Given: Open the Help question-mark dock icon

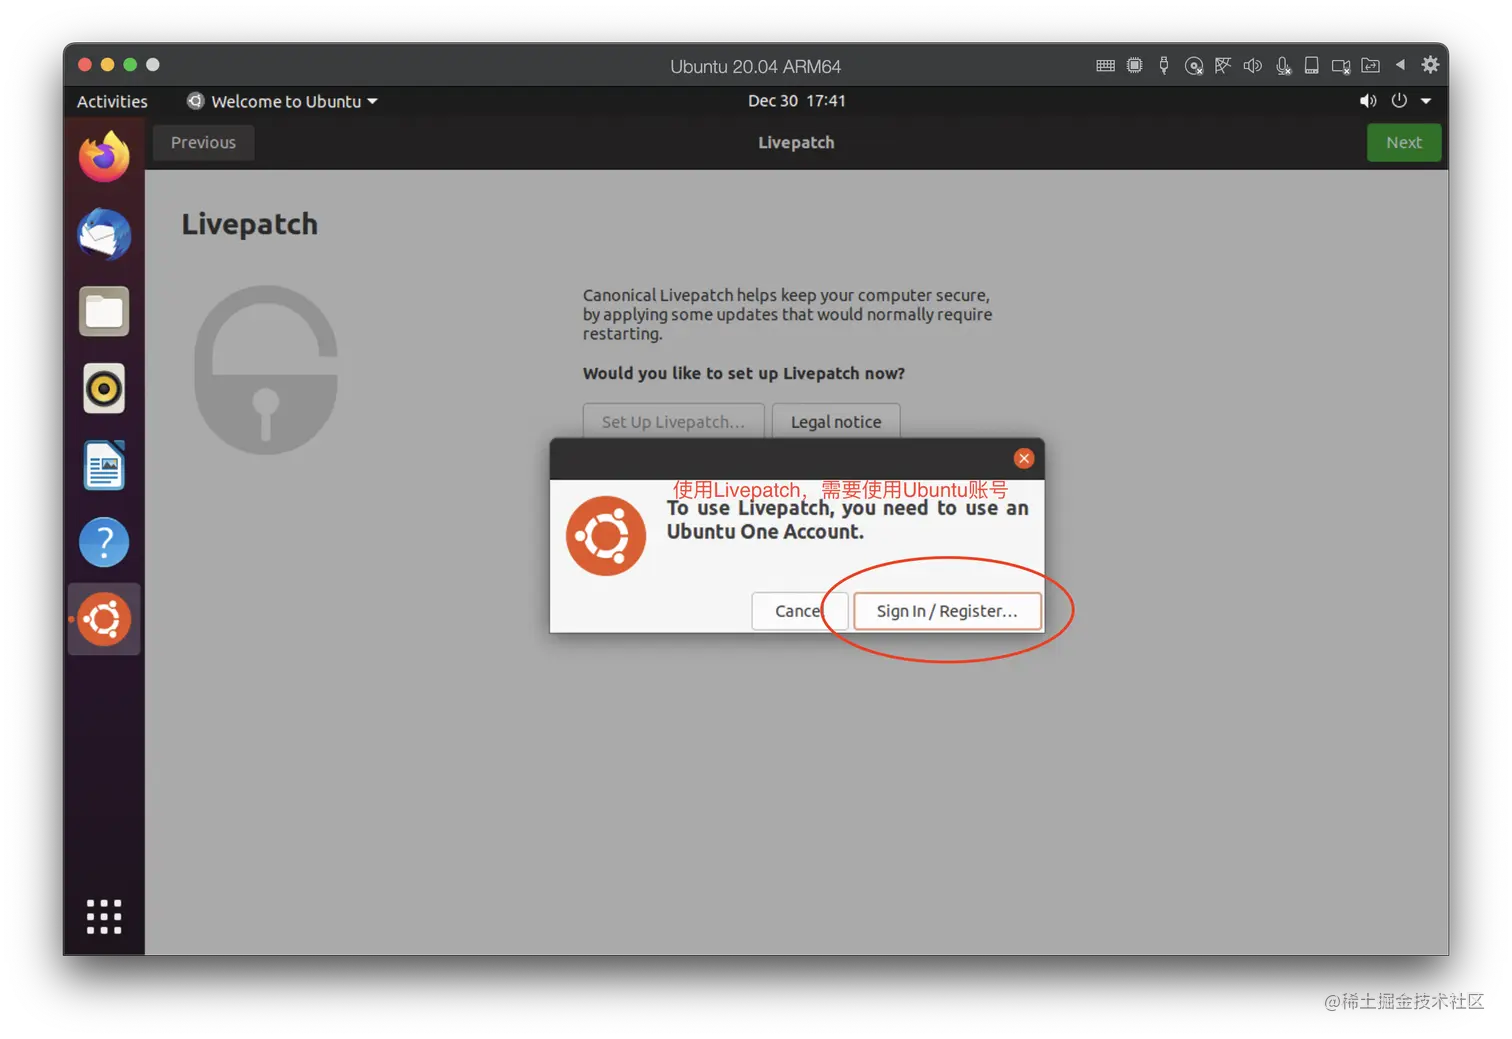Looking at the screenshot, I should pyautogui.click(x=104, y=542).
